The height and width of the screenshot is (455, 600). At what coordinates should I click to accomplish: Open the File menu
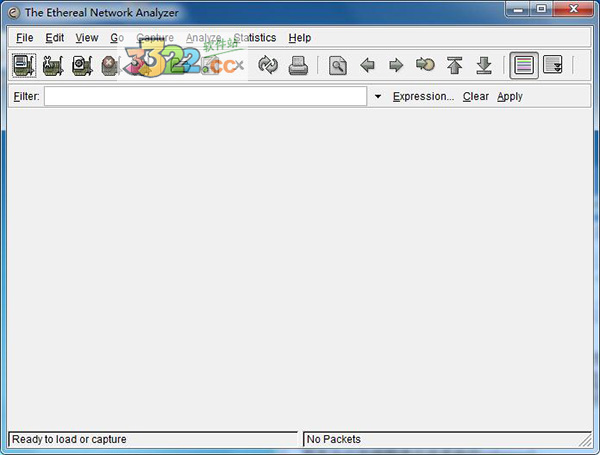[x=24, y=38]
